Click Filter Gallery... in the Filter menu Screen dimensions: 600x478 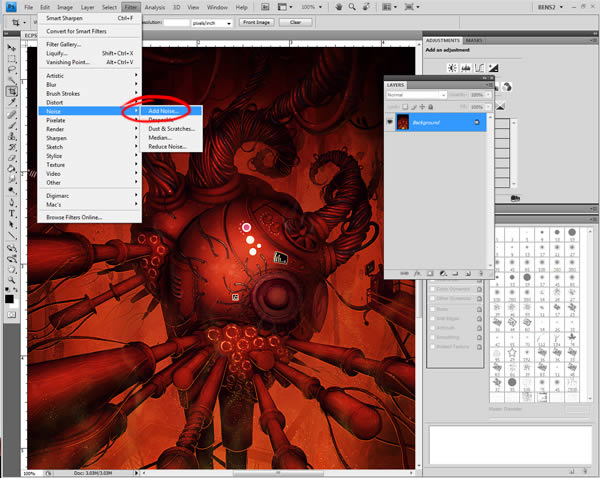pos(90,44)
